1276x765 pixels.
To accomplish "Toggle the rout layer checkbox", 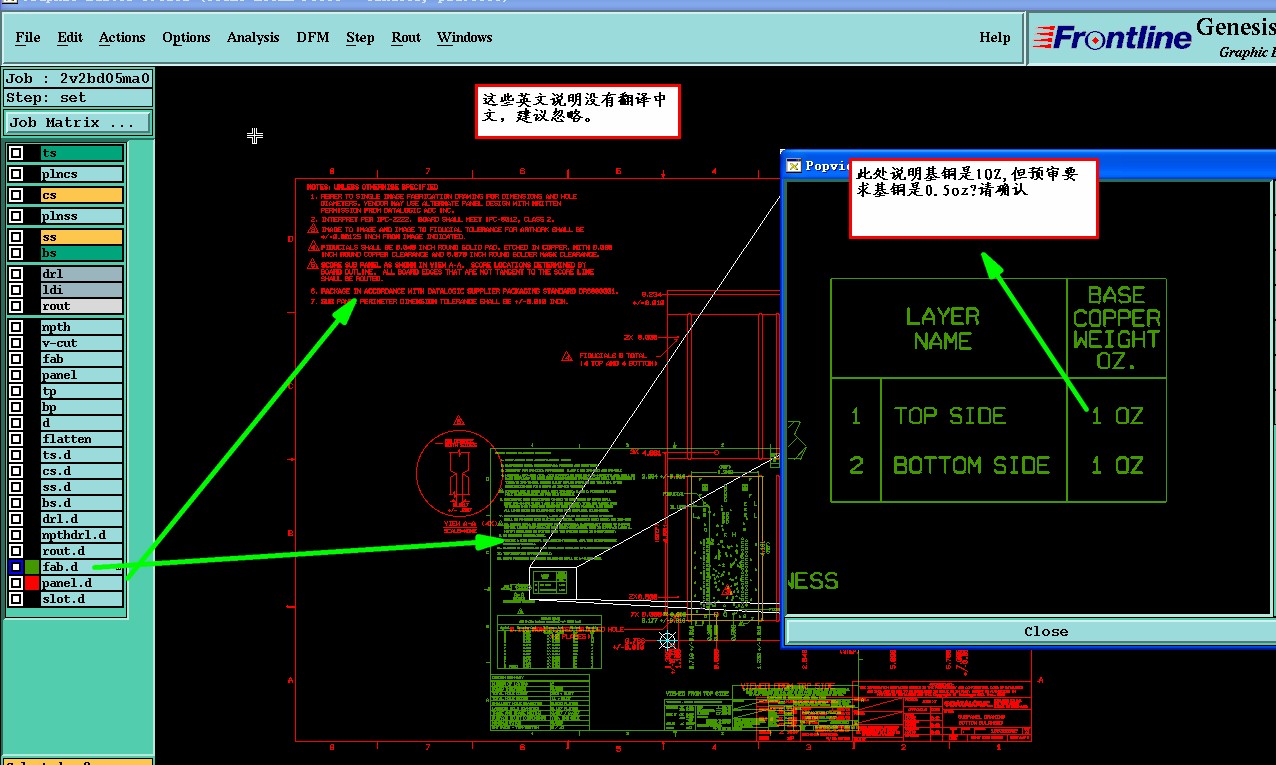I will coord(16,306).
